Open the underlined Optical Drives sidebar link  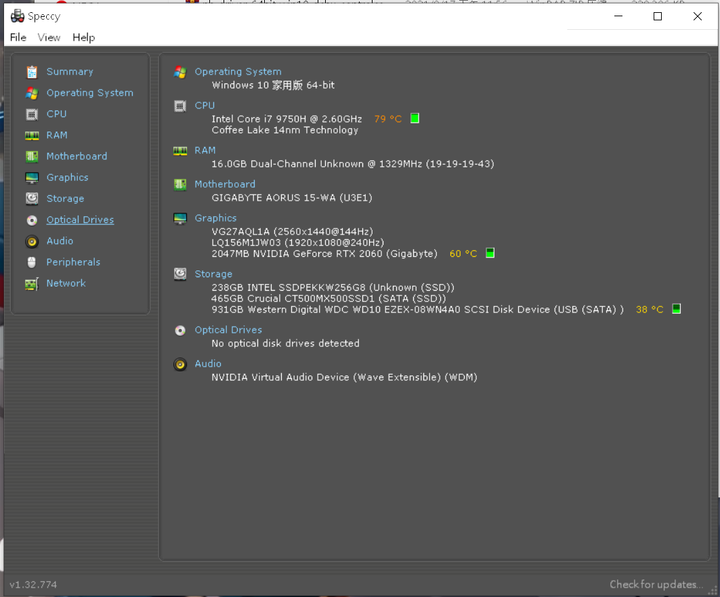point(80,220)
